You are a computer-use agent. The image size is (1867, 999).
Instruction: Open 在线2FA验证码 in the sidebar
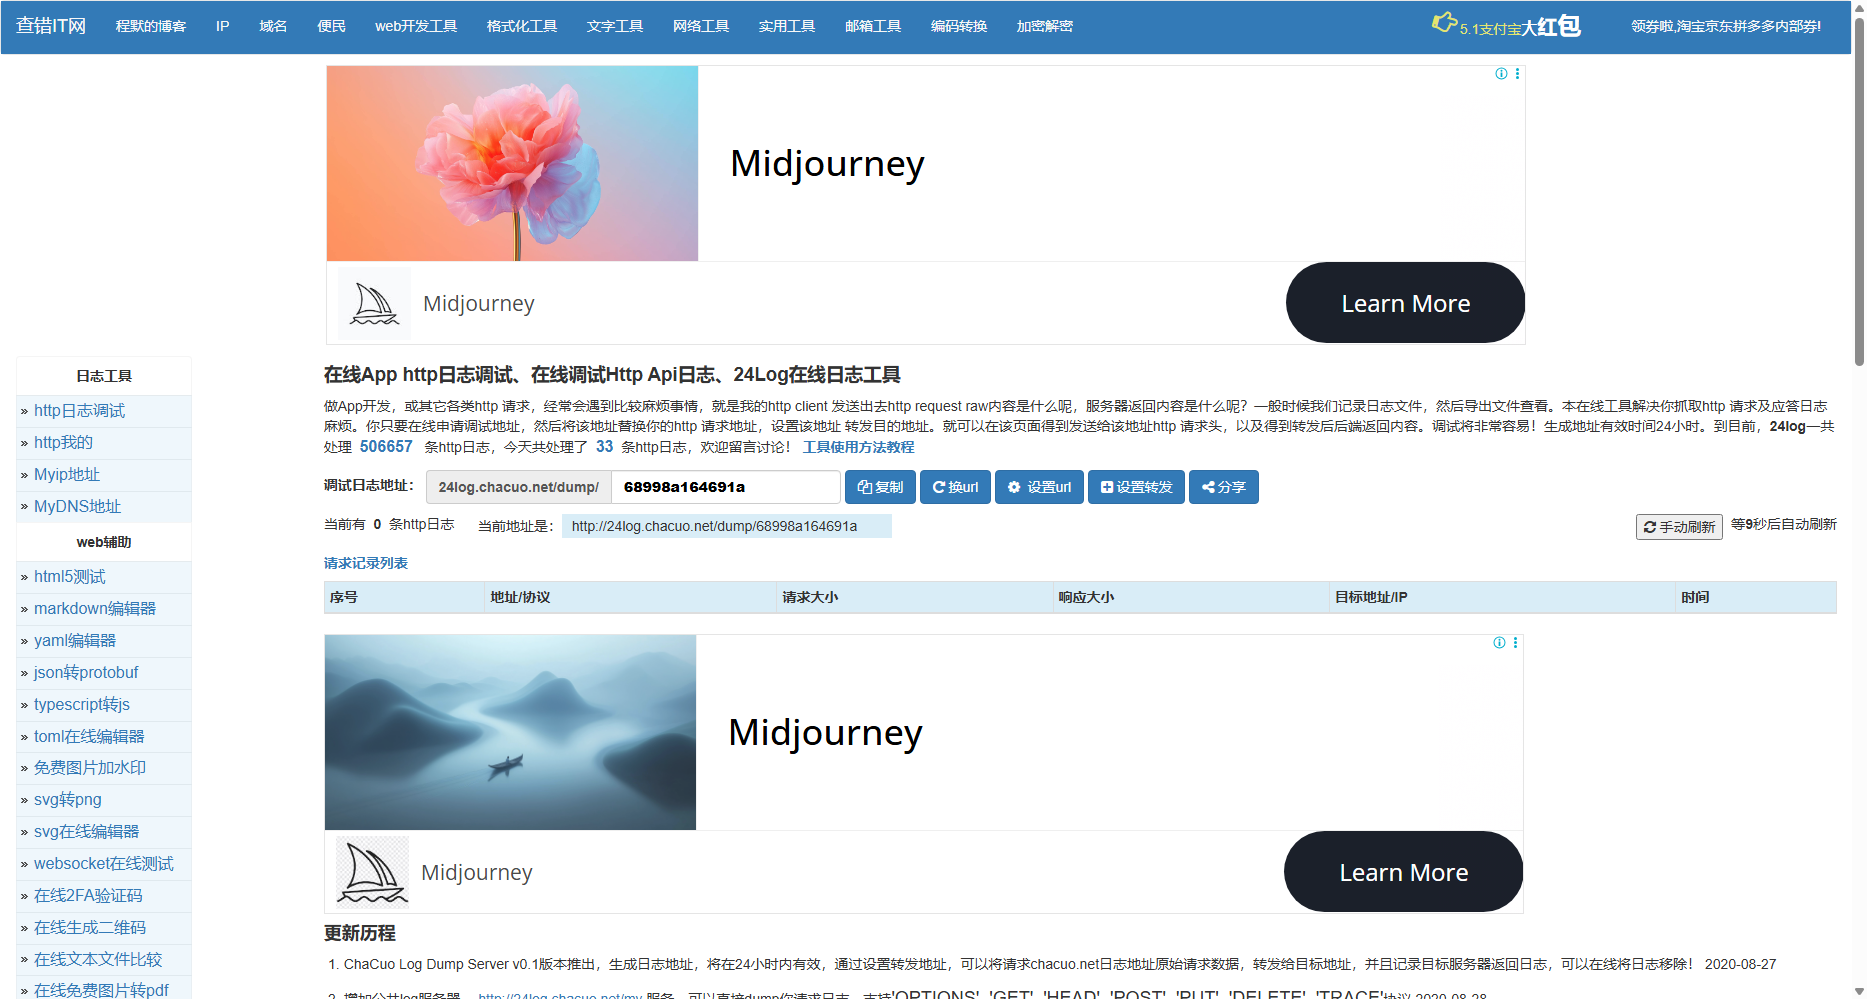(88, 896)
